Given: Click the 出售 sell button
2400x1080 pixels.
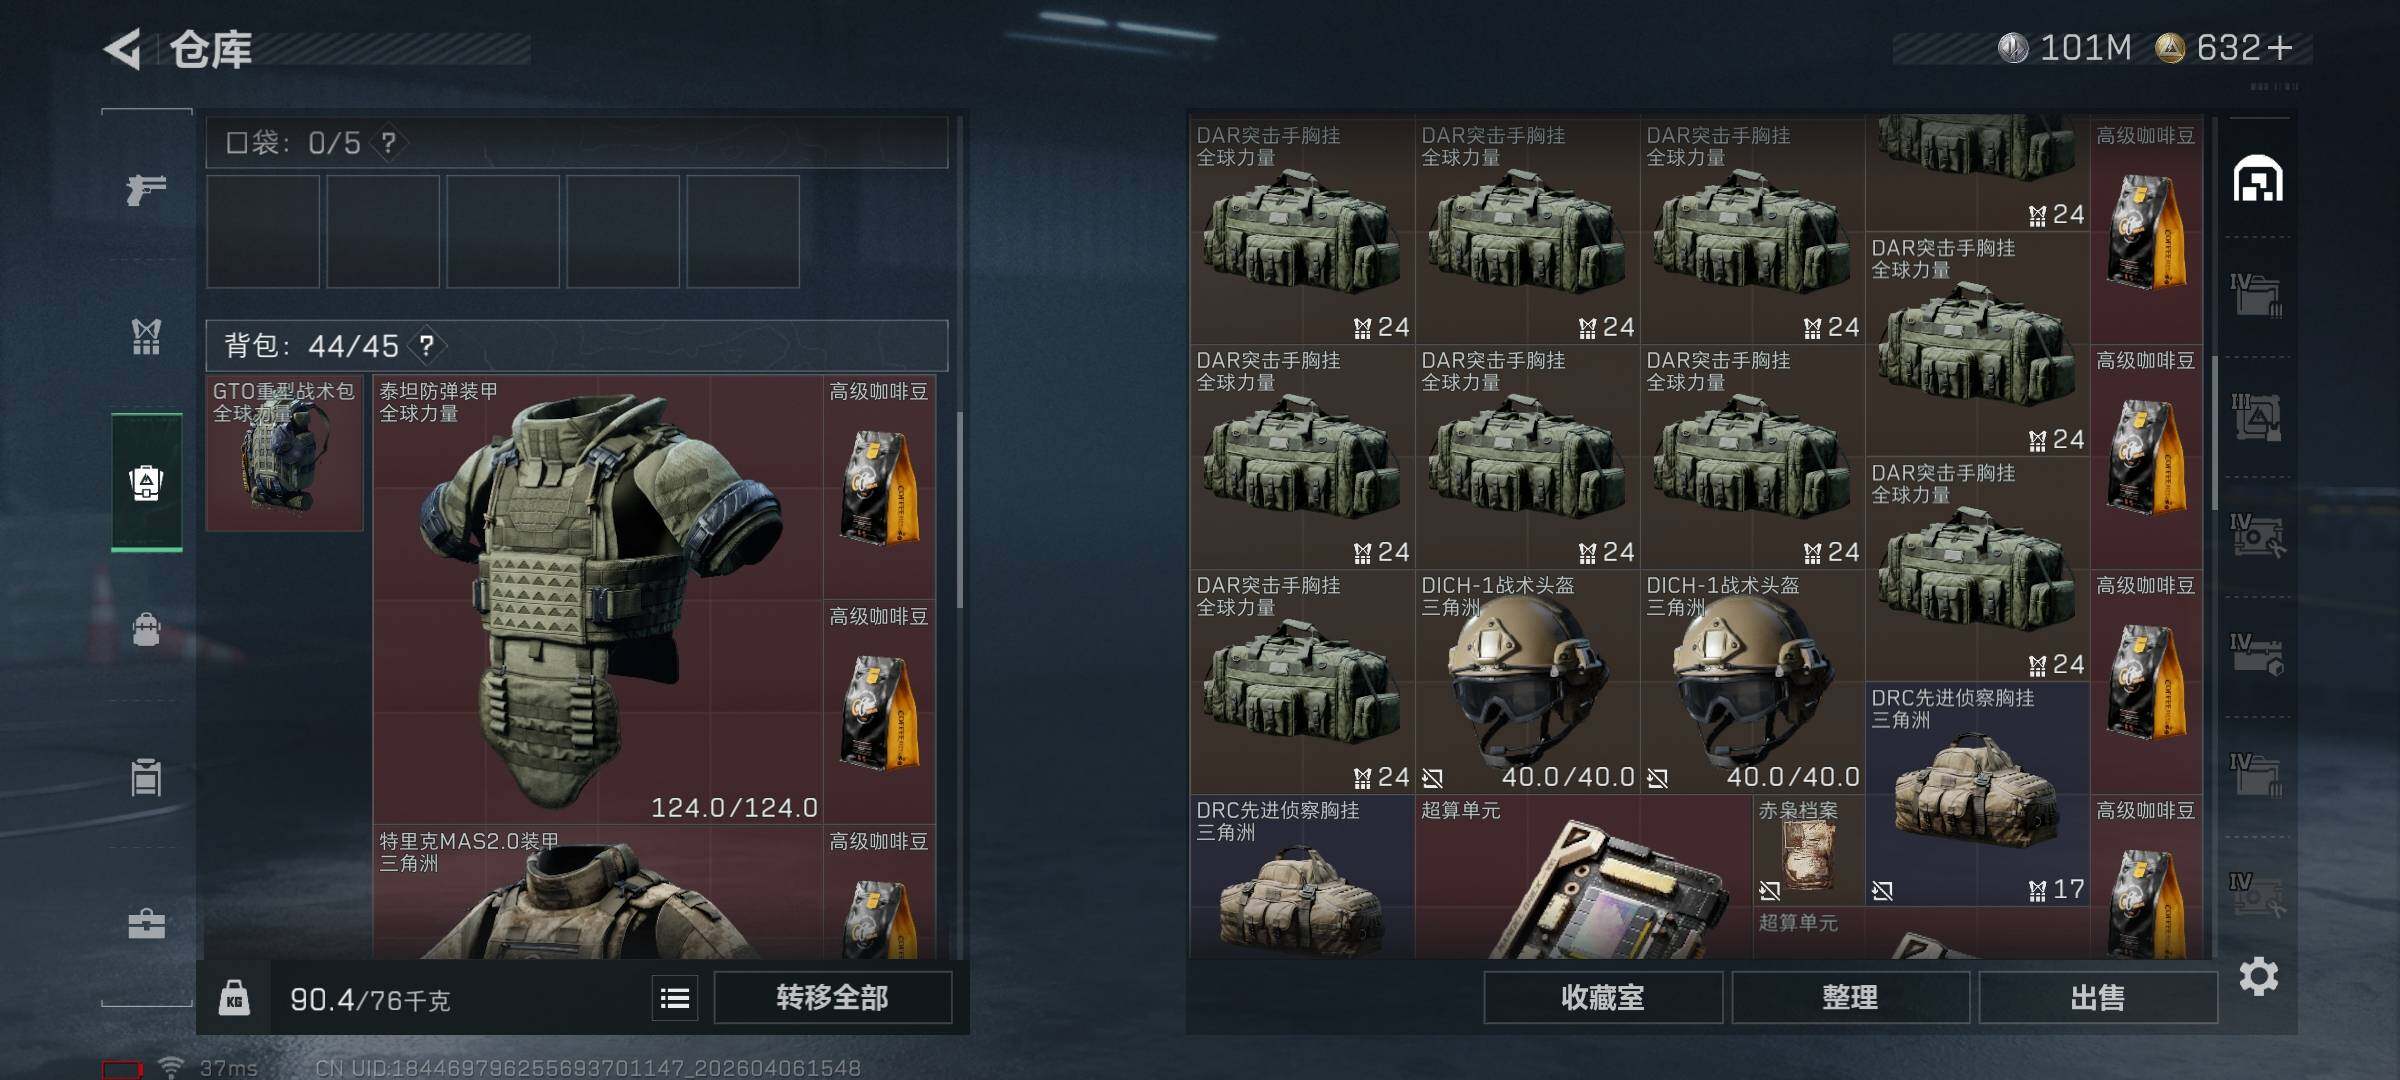Looking at the screenshot, I should point(2097,998).
